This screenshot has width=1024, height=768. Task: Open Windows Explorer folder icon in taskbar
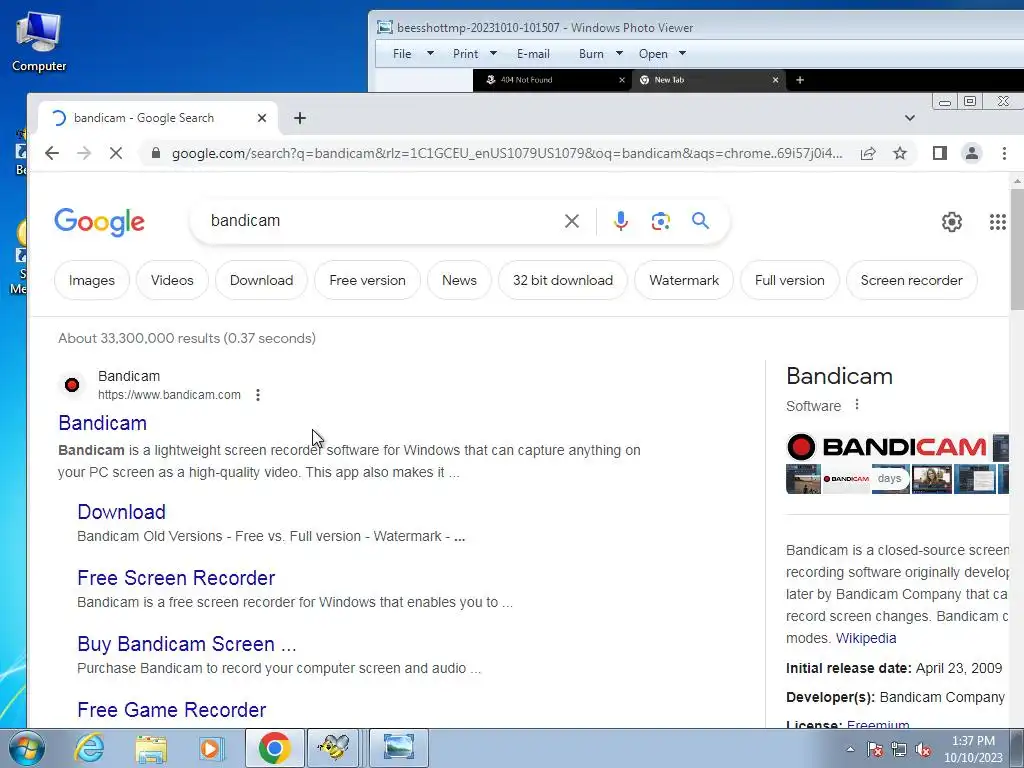(151, 748)
